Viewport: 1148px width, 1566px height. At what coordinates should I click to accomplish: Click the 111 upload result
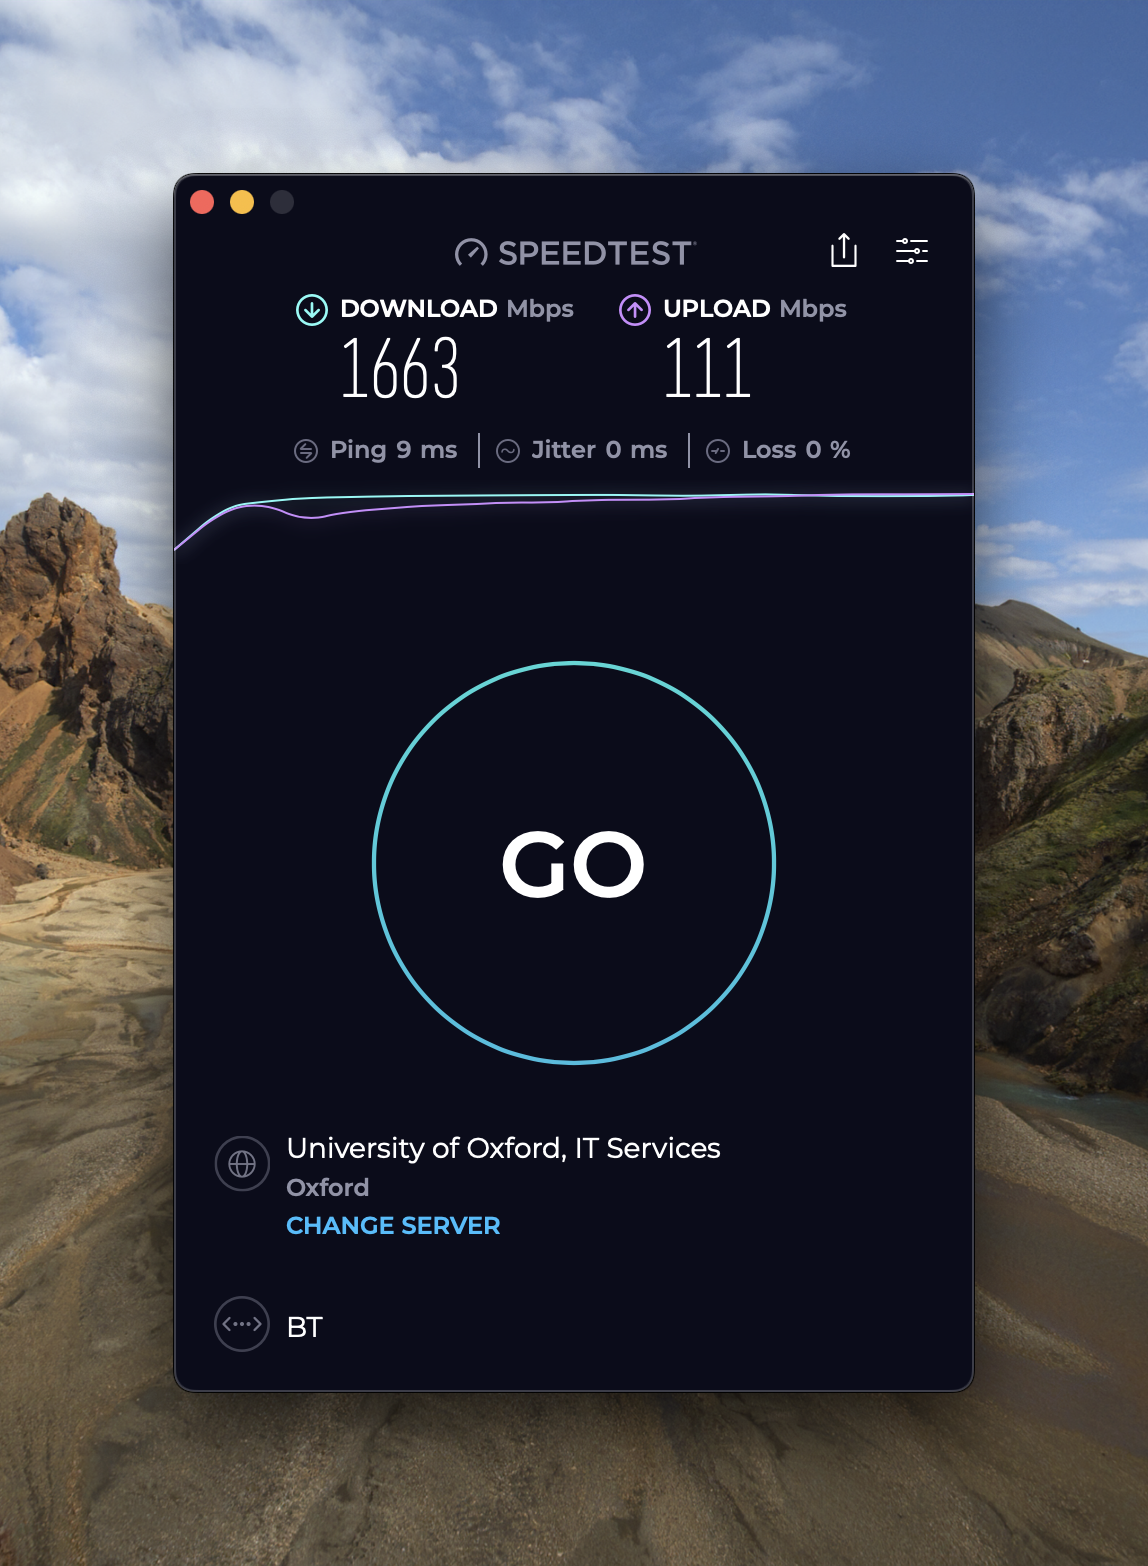(707, 369)
